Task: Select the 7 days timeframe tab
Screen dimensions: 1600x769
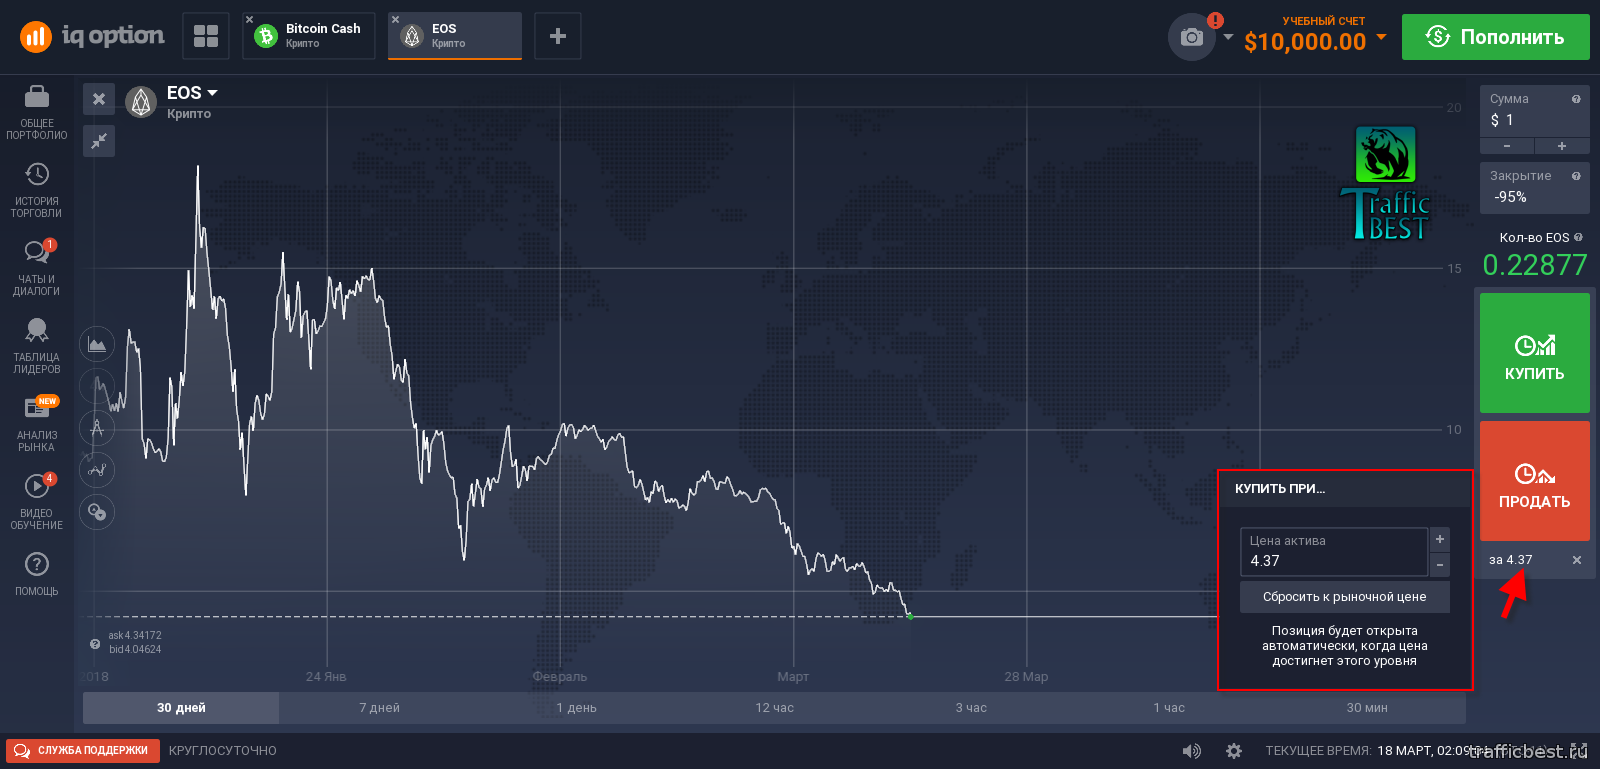Action: [x=379, y=708]
